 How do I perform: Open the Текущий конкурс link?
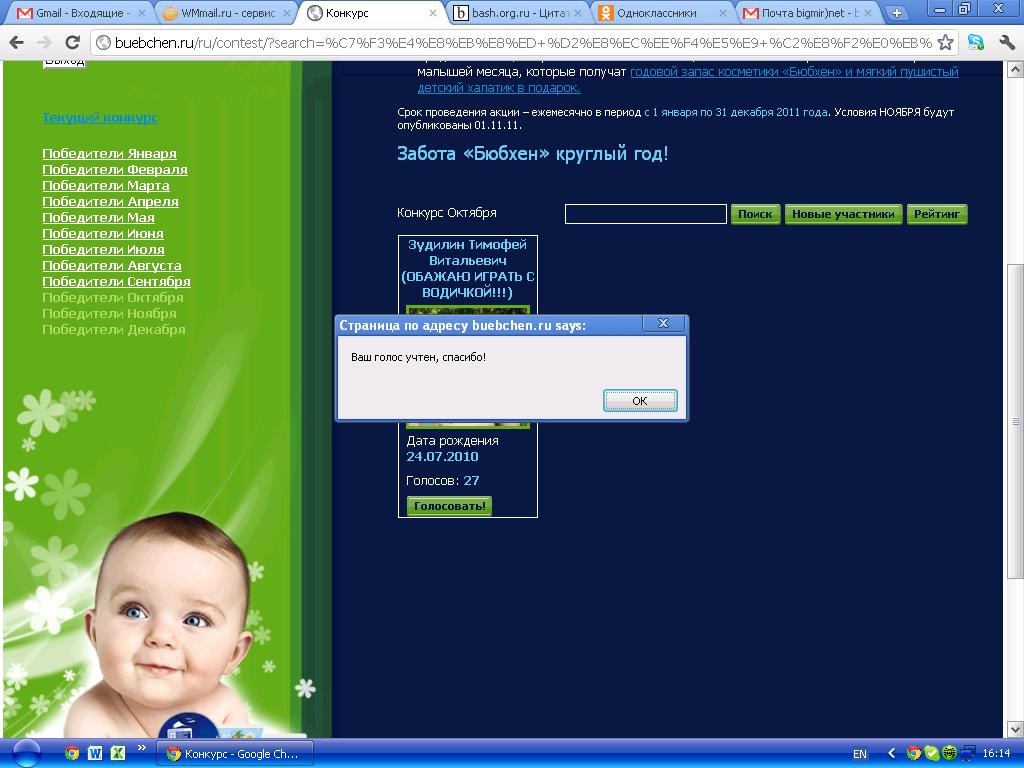click(100, 118)
